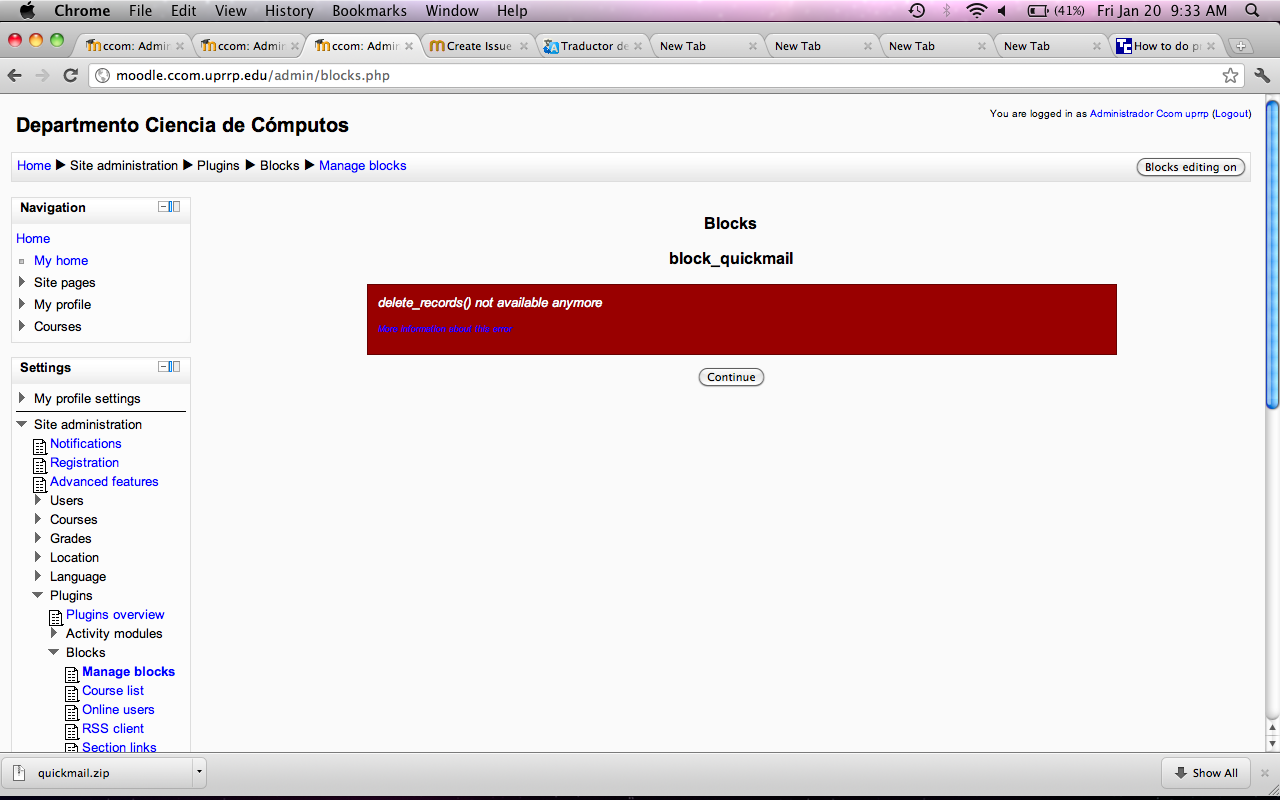Expand Activity modules under Plugins
Screen dimensions: 1280x800
(x=55, y=633)
